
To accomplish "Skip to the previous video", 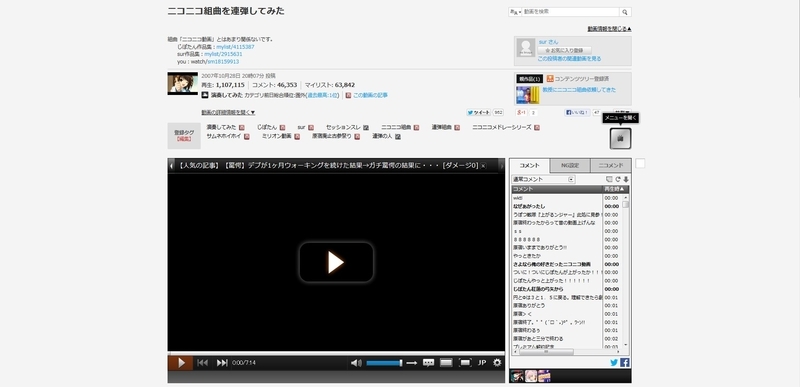I will tap(203, 363).
